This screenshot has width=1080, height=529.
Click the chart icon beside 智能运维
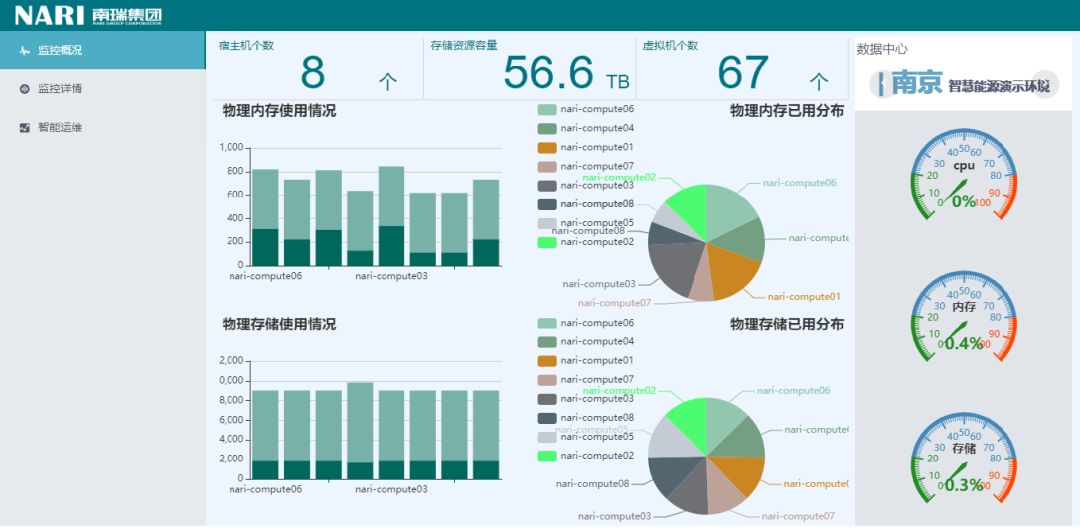(x=25, y=127)
